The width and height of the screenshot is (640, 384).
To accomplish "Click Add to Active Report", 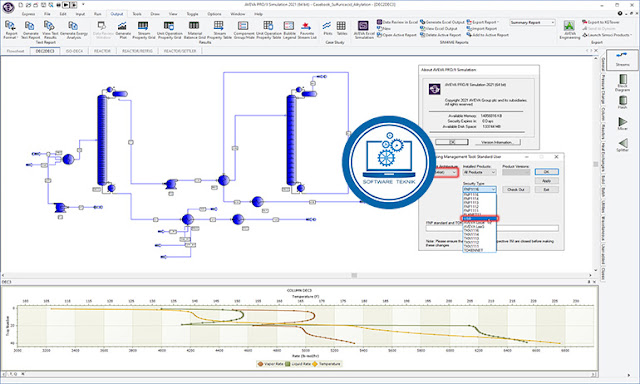I will pos(488,35).
